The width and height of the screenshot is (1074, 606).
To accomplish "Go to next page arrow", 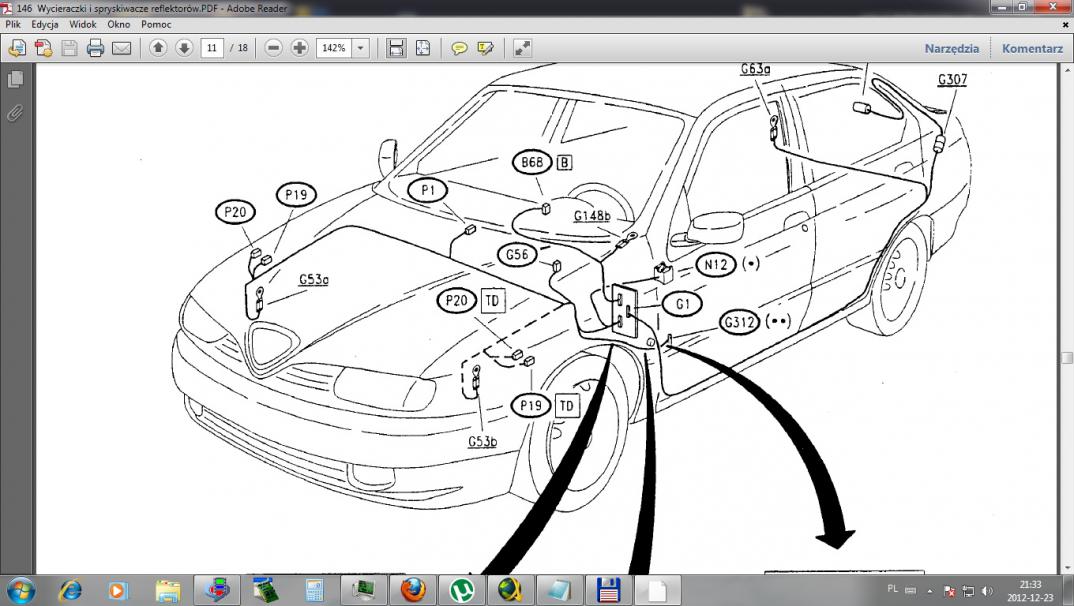I will tap(184, 48).
